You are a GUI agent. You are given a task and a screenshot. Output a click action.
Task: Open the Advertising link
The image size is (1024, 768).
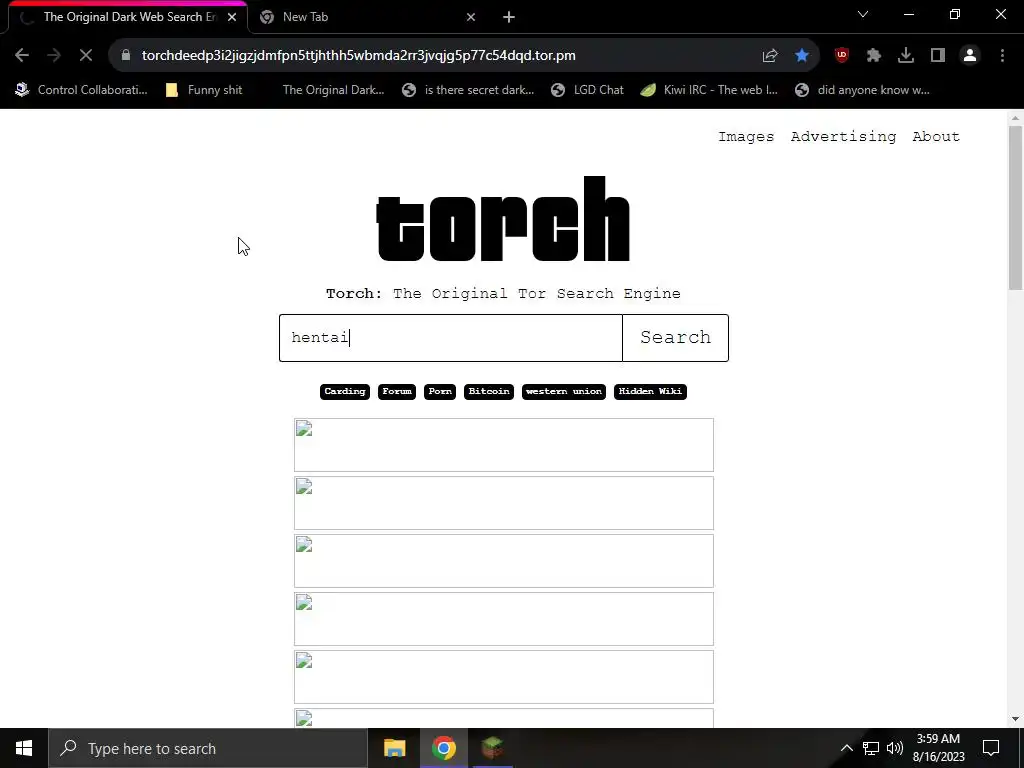(843, 136)
